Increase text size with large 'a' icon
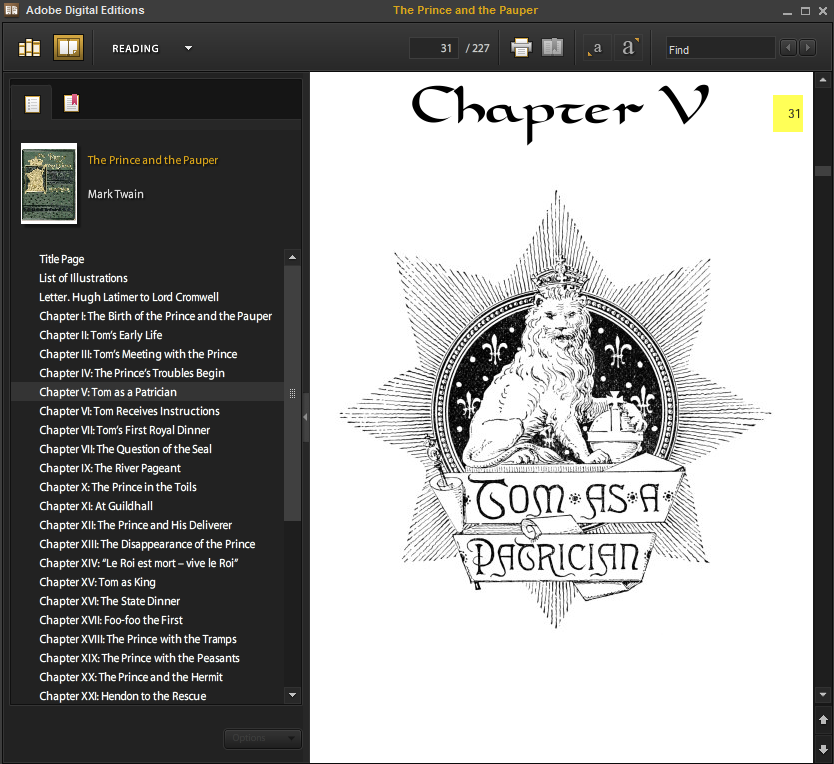The image size is (834, 764). click(628, 48)
